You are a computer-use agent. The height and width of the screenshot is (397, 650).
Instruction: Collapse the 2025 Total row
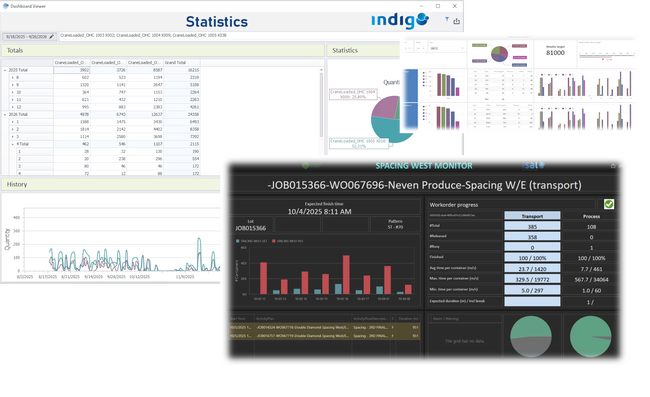pos(5,70)
